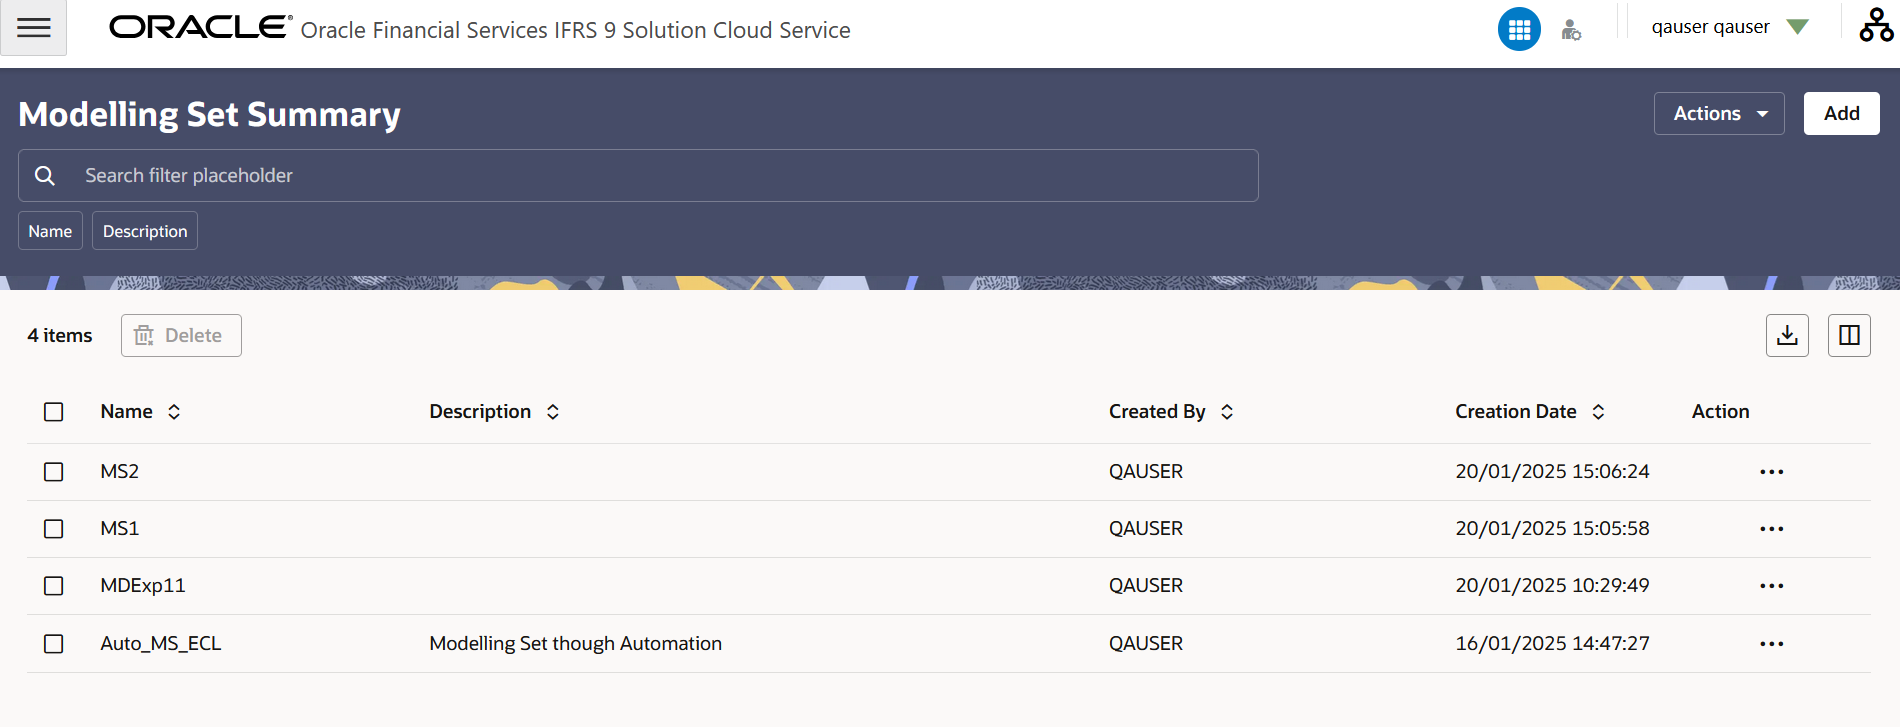
Task: Select the MDExp11 row checkbox
Action: tap(54, 586)
